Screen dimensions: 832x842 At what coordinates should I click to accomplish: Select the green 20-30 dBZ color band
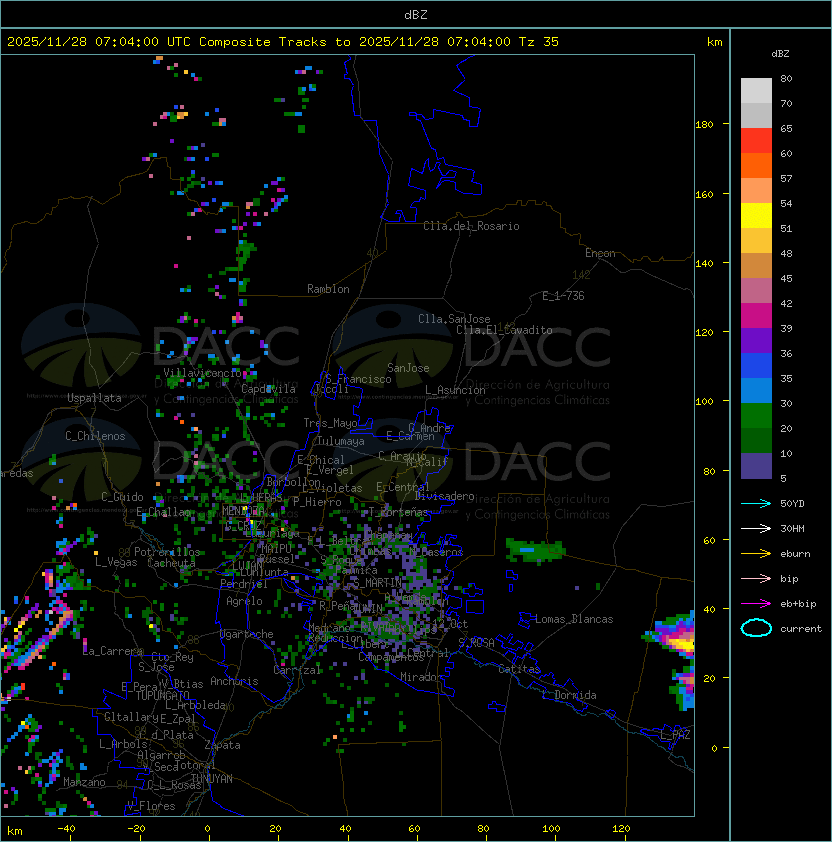click(x=756, y=416)
